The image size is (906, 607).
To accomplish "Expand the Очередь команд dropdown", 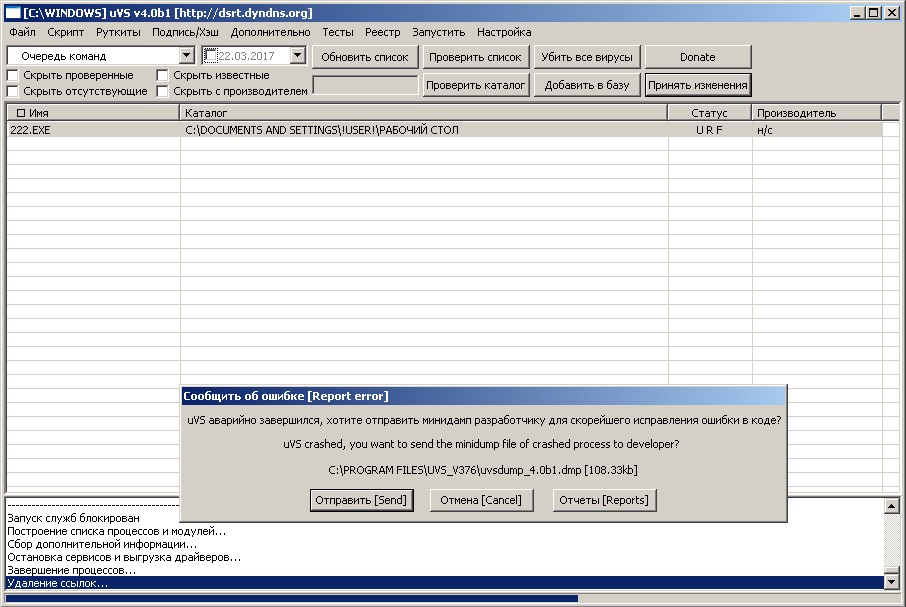I will click(x=186, y=56).
